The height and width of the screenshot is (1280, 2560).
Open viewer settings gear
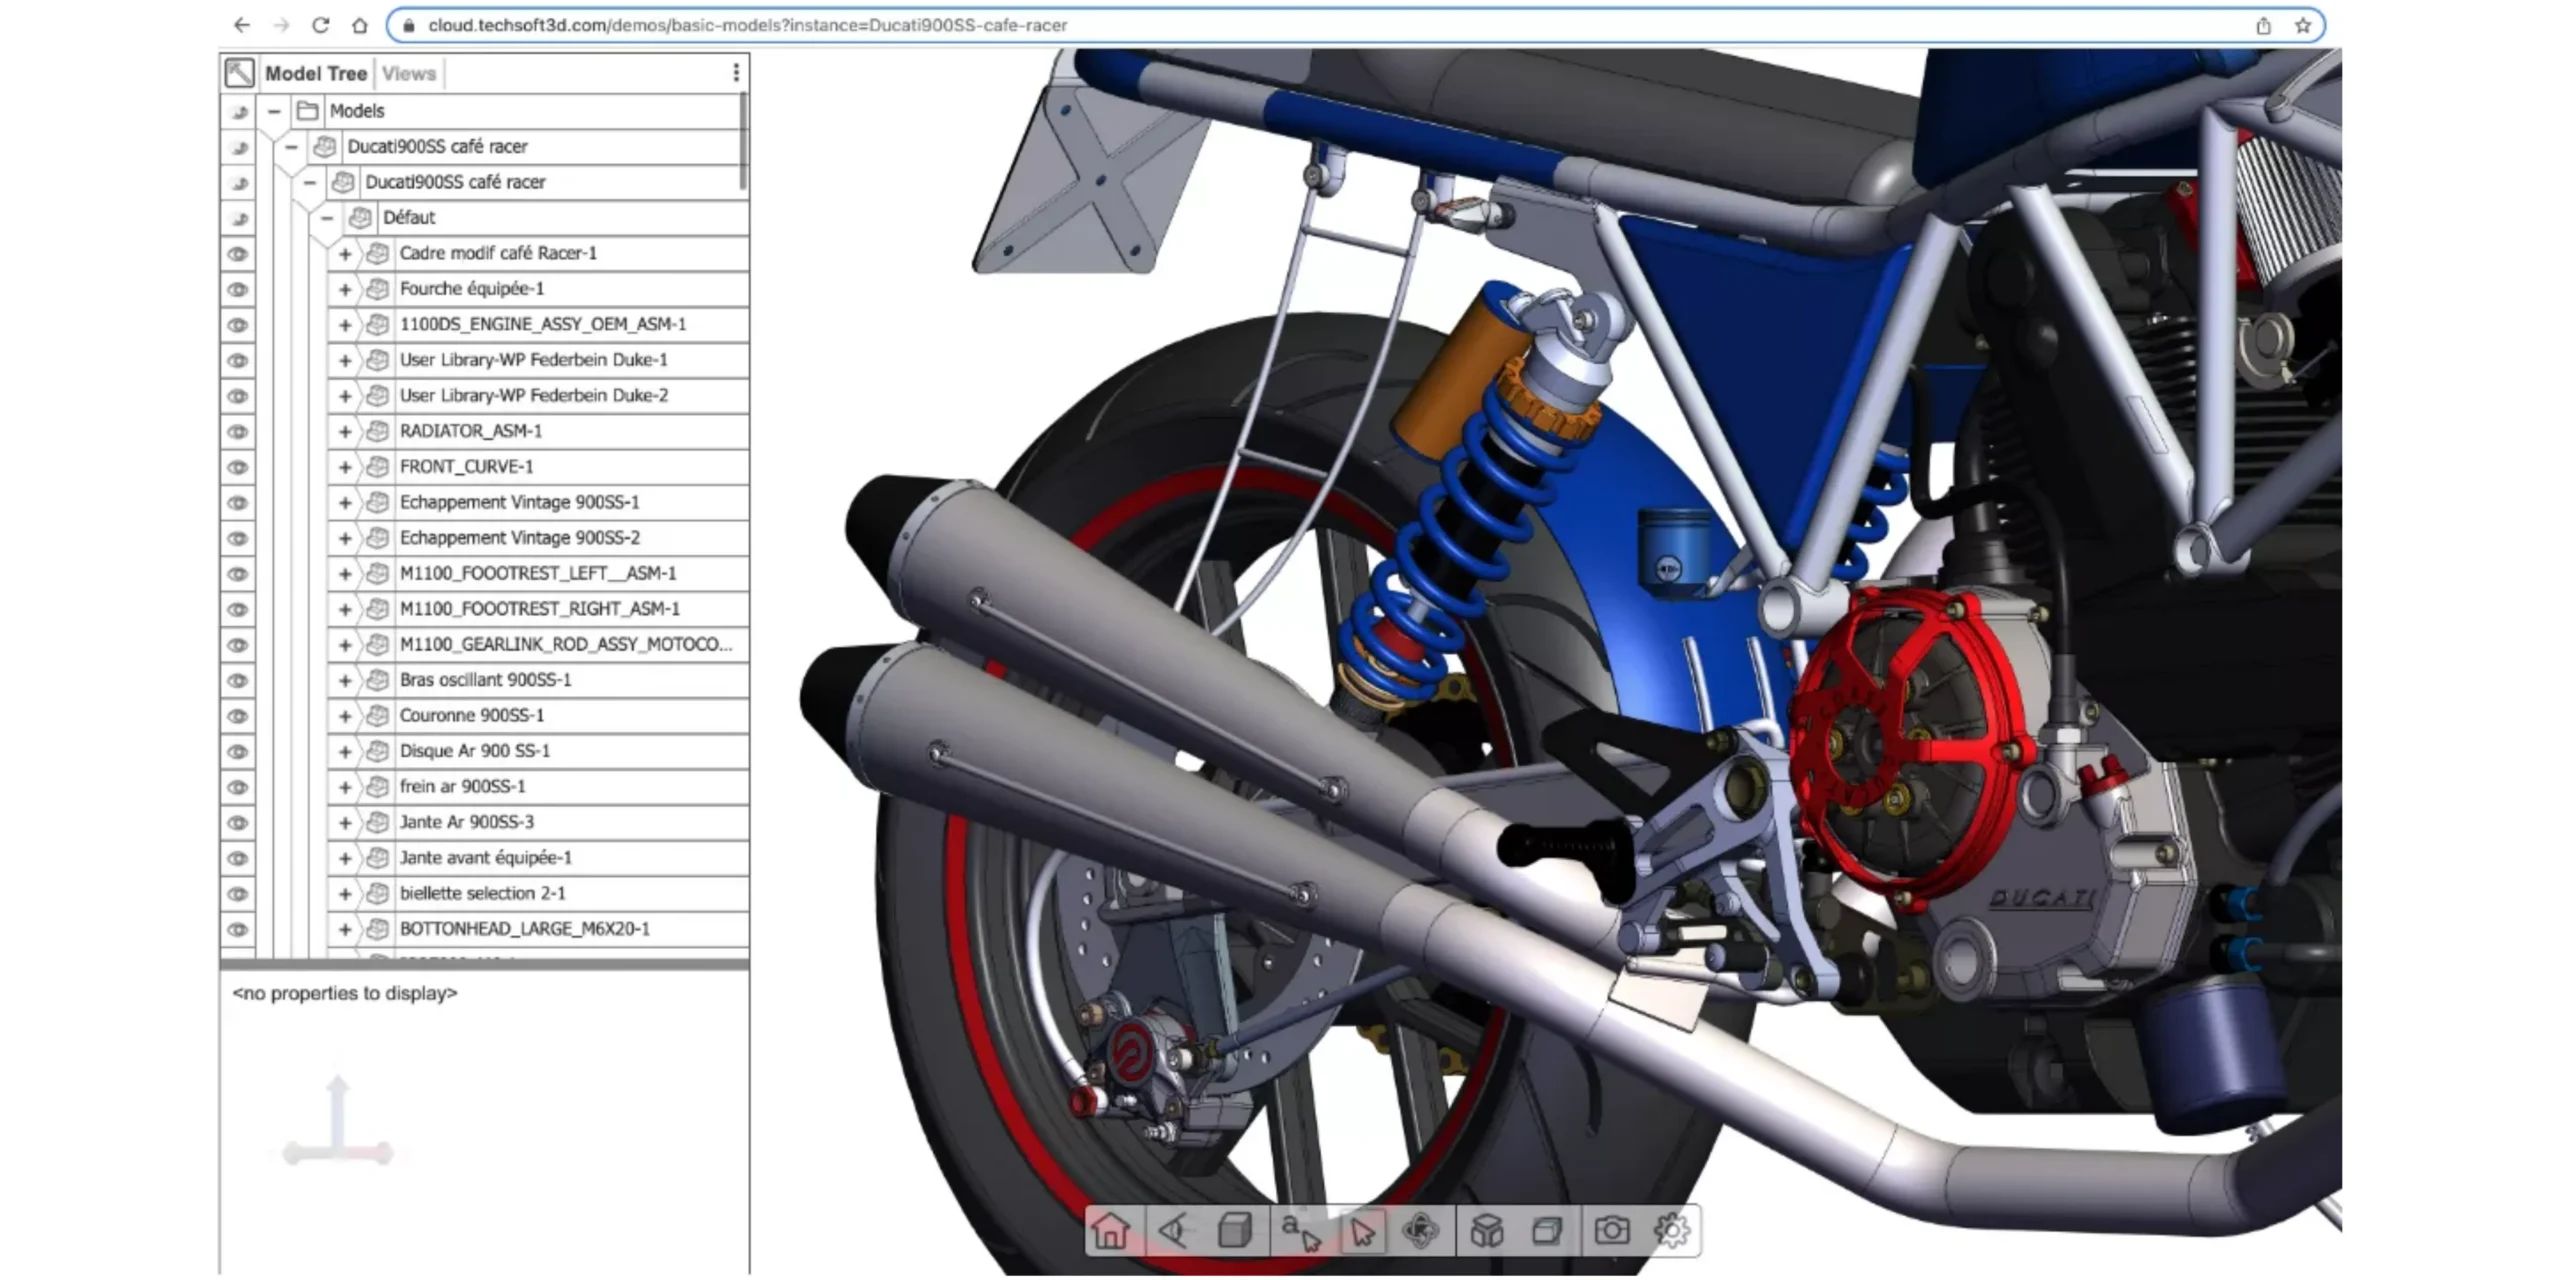(x=1672, y=1230)
